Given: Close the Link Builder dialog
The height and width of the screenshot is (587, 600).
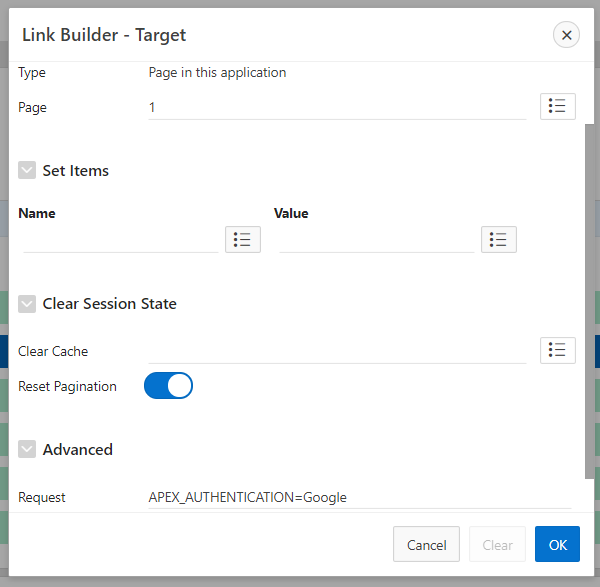Looking at the screenshot, I should click(566, 35).
